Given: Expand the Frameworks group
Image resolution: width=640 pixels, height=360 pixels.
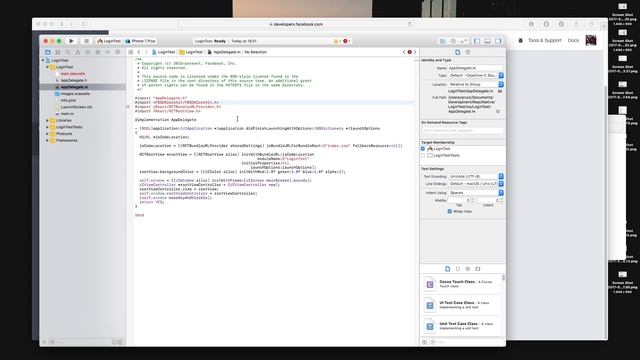Looking at the screenshot, I should 47,140.
